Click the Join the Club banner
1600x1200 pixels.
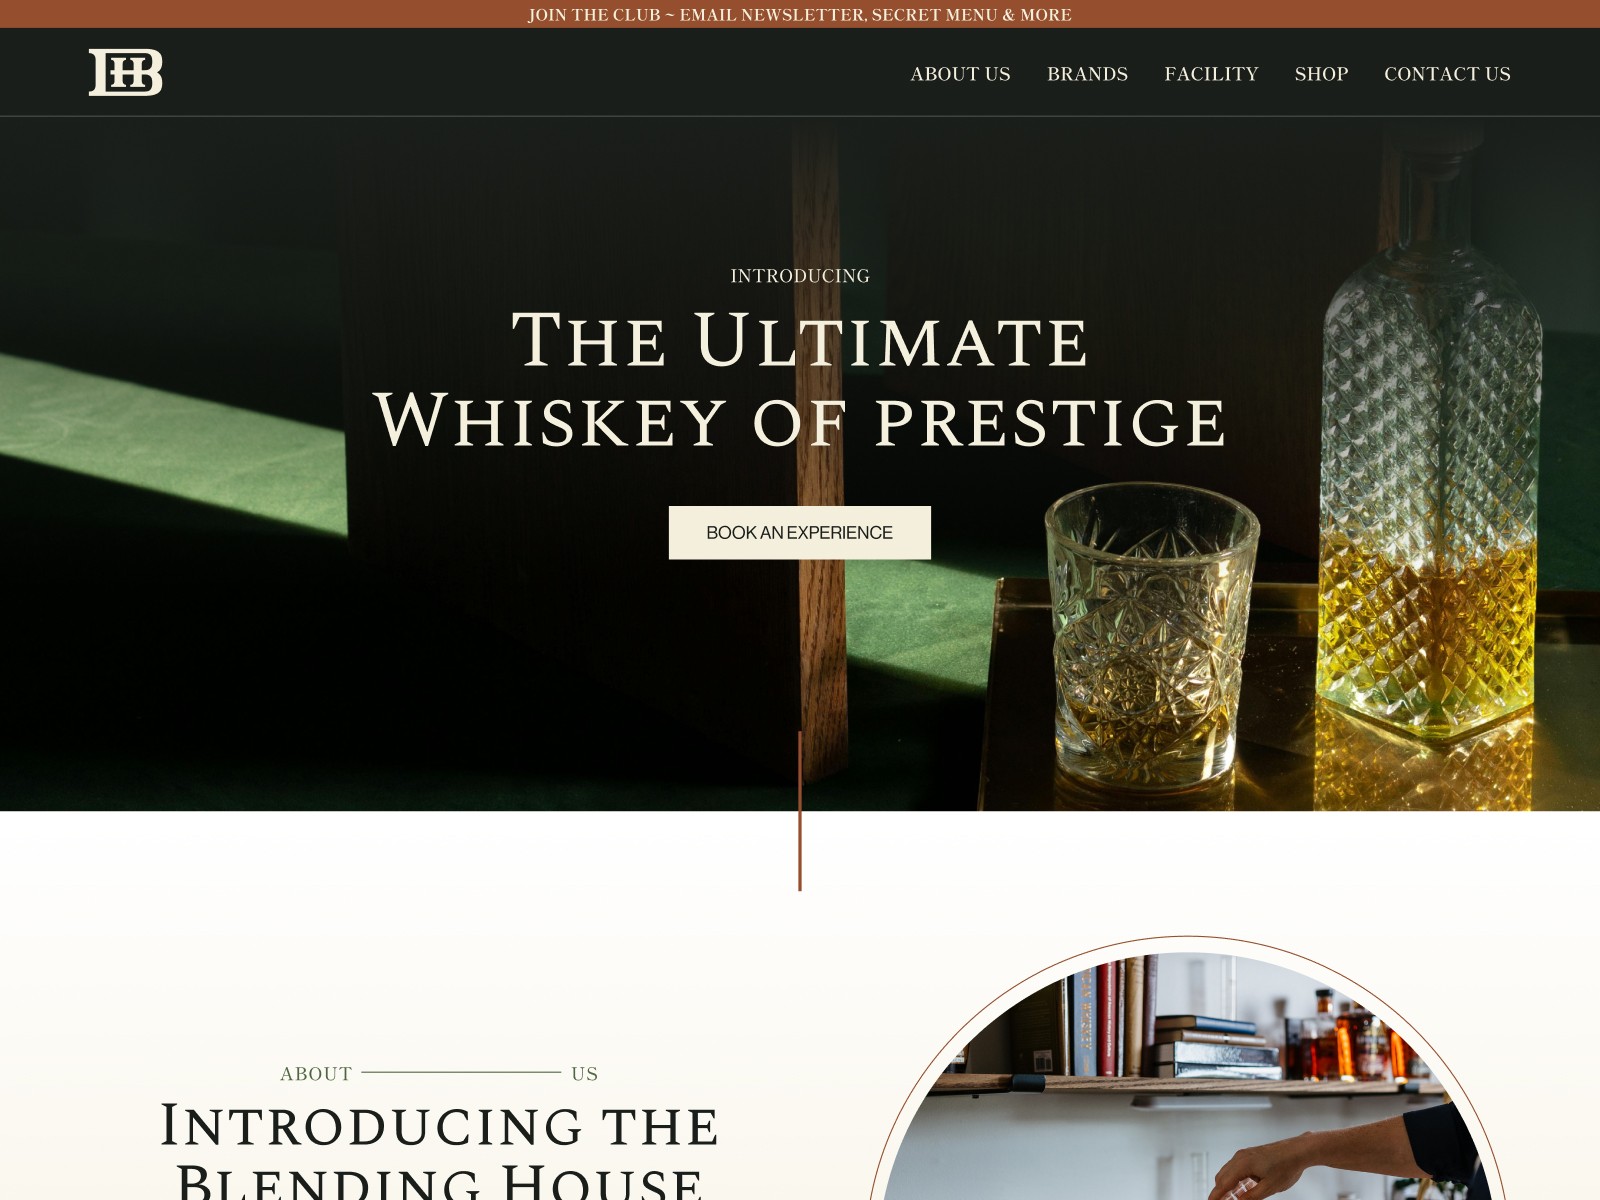click(800, 14)
